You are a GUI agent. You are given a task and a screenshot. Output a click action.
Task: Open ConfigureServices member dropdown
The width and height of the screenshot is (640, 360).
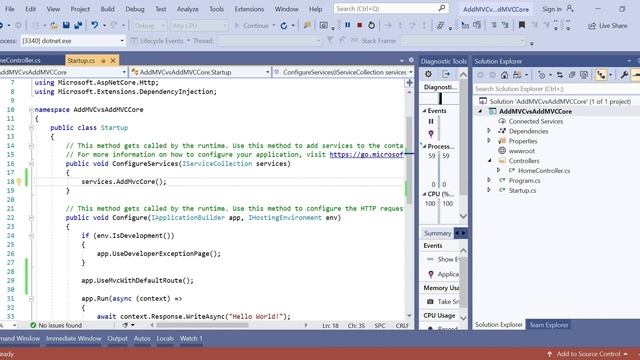(344, 72)
